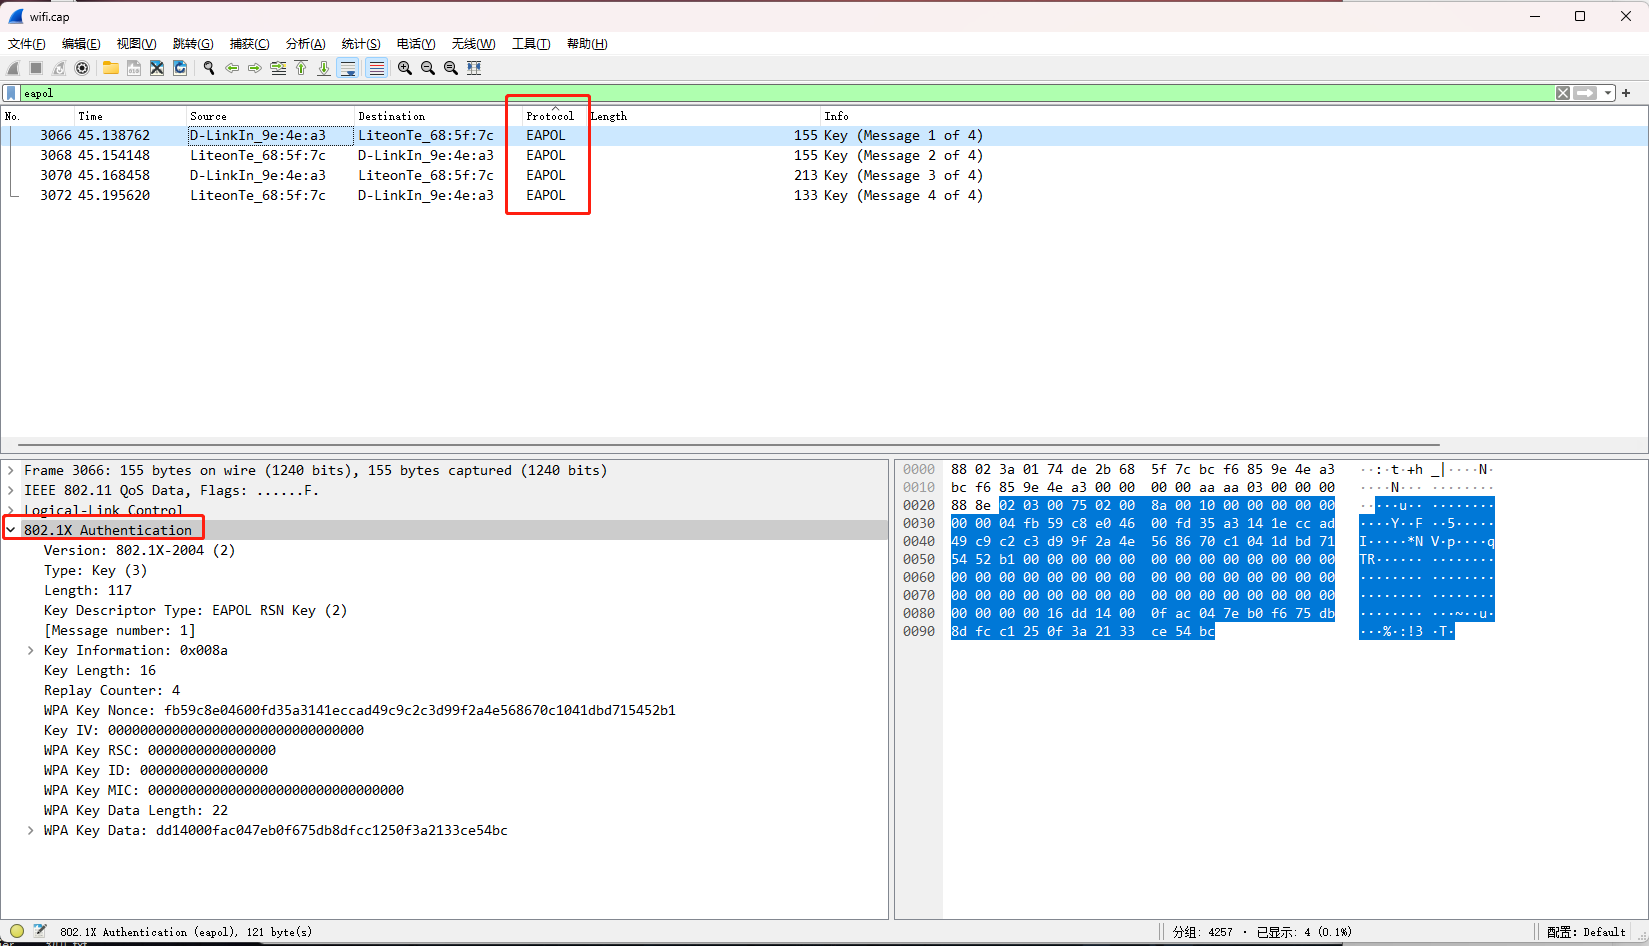The height and width of the screenshot is (946, 1649).
Task: Start capturing packets with shark fin icon
Action: (13, 68)
